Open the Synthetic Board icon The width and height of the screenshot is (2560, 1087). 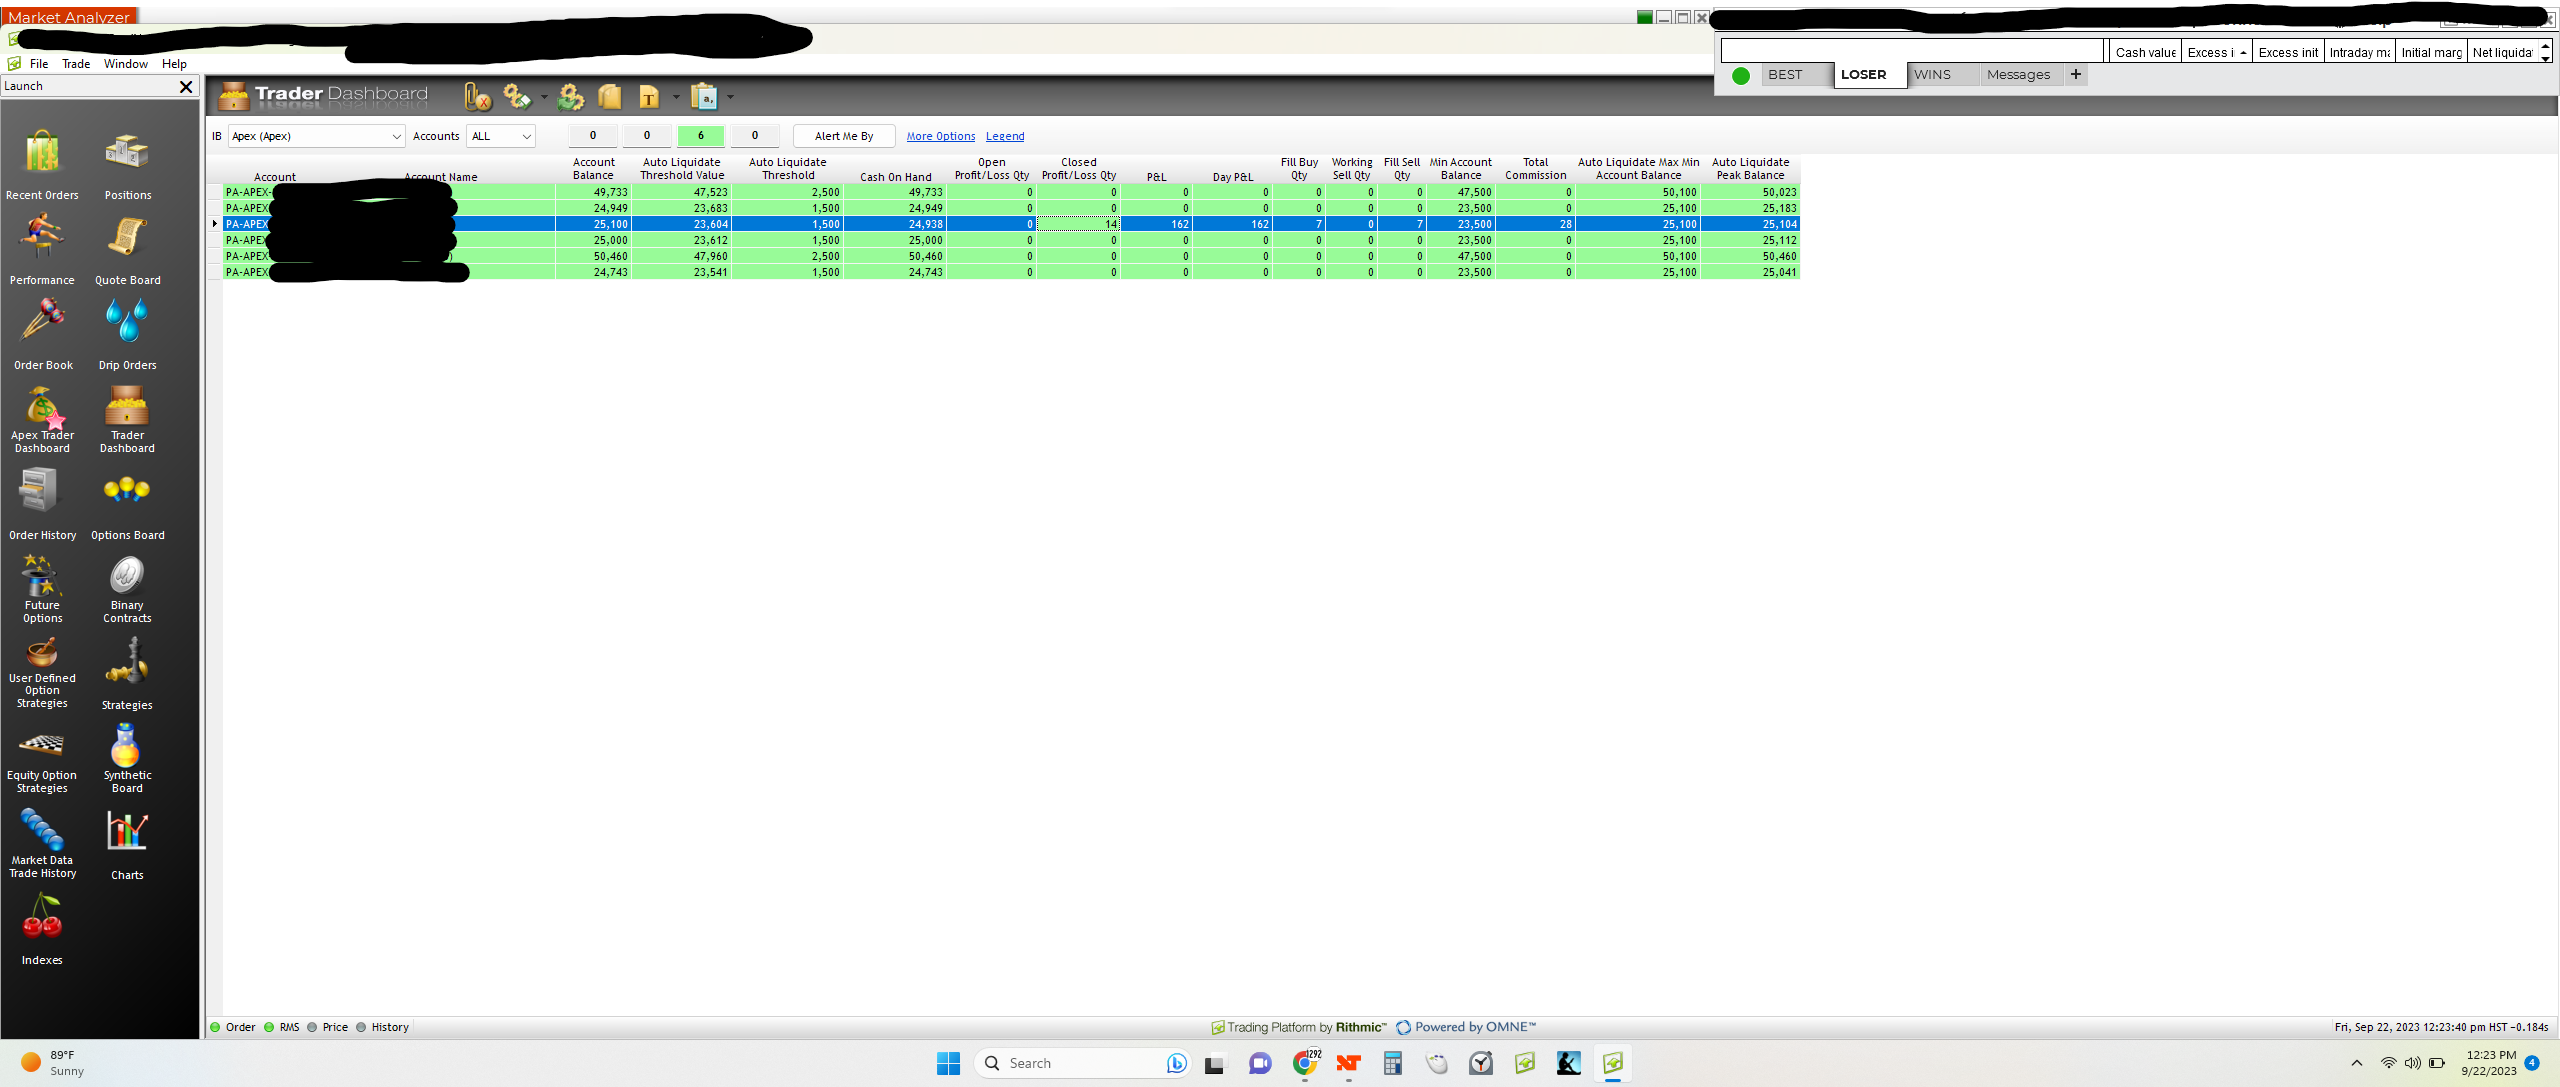point(128,760)
